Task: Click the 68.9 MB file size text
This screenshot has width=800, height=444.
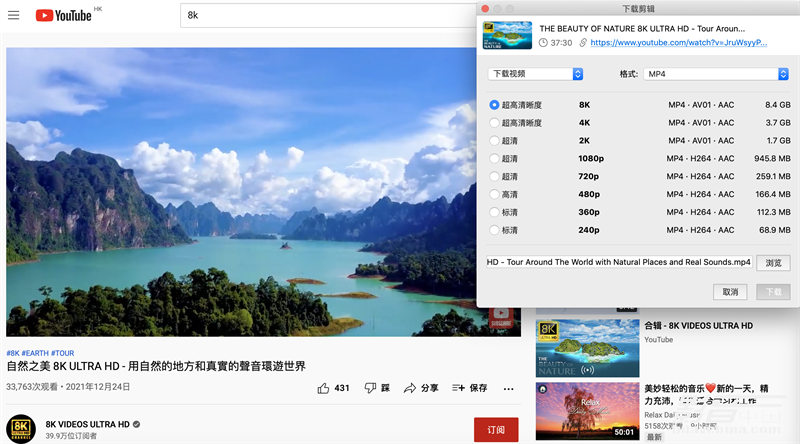Action: (x=774, y=230)
